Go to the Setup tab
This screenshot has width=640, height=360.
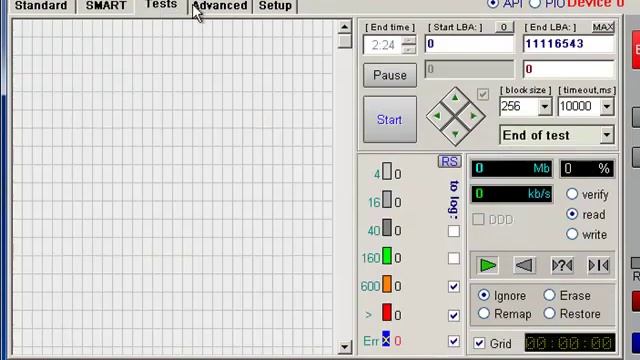point(275,6)
